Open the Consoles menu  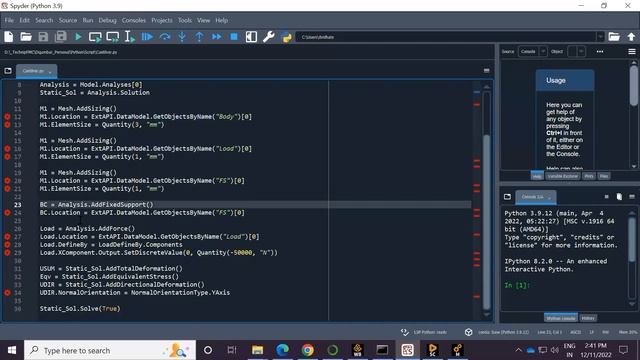pos(133,20)
